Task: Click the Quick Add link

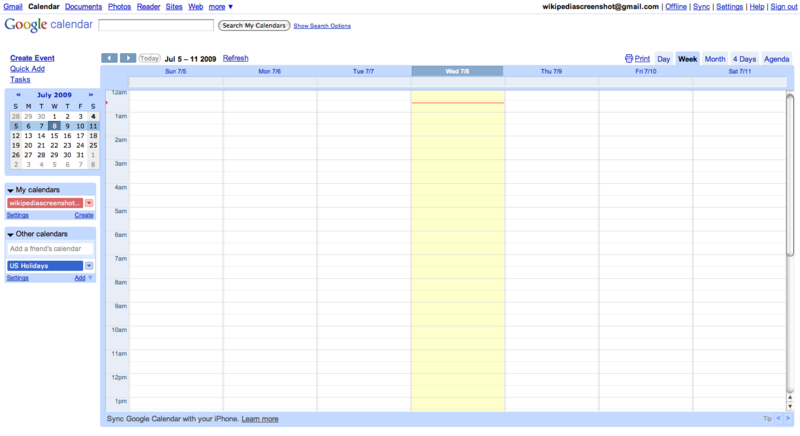Action: click(27, 69)
